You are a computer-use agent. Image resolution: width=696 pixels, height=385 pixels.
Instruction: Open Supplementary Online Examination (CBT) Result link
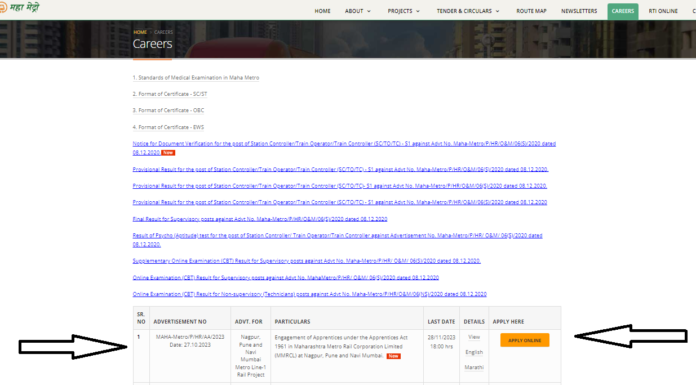[306, 261]
